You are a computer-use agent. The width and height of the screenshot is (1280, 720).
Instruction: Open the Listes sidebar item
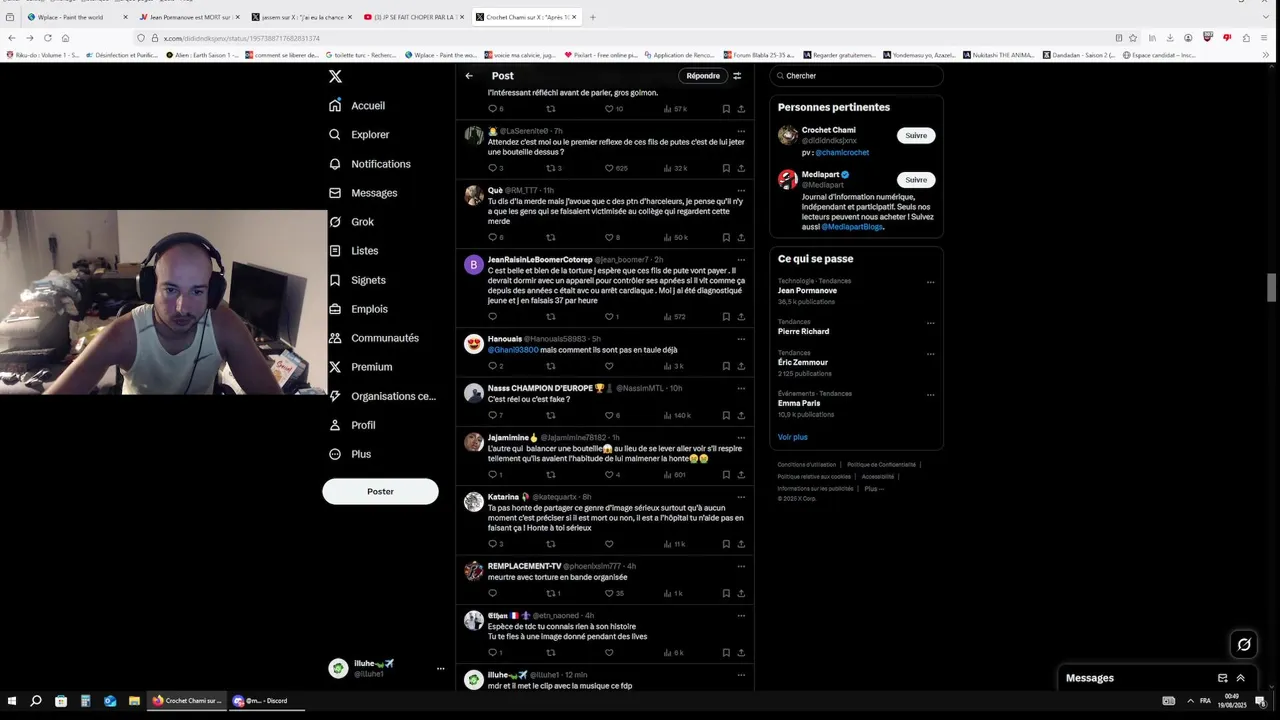click(354, 251)
